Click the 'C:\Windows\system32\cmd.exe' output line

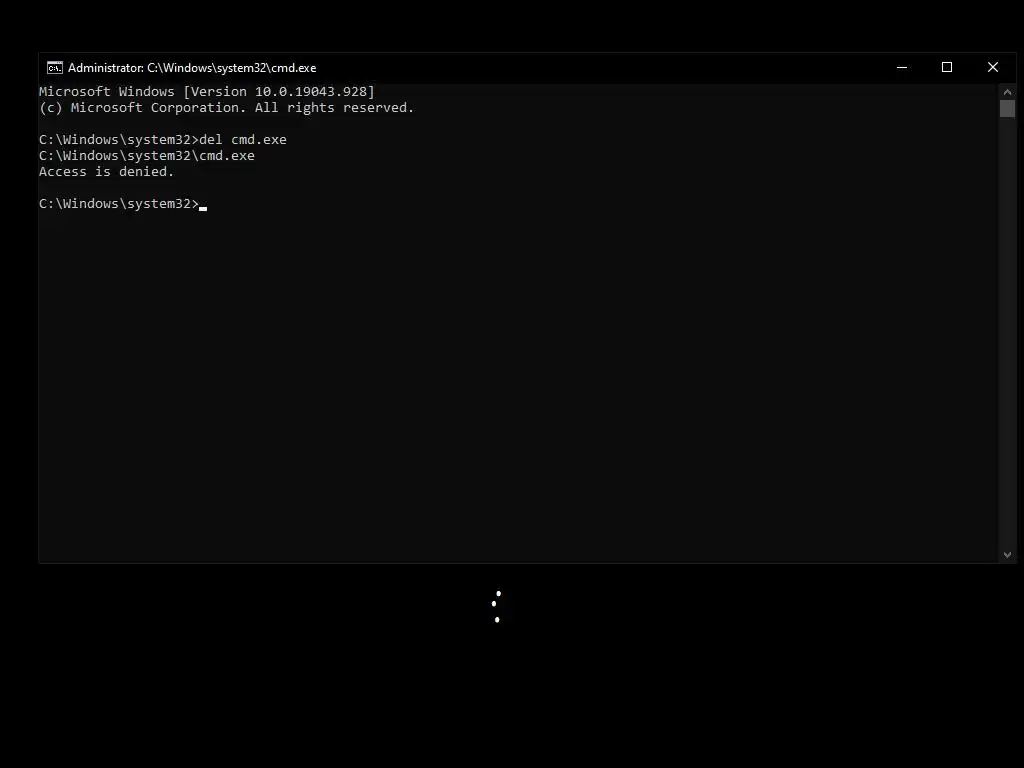pyautogui.click(x=147, y=155)
